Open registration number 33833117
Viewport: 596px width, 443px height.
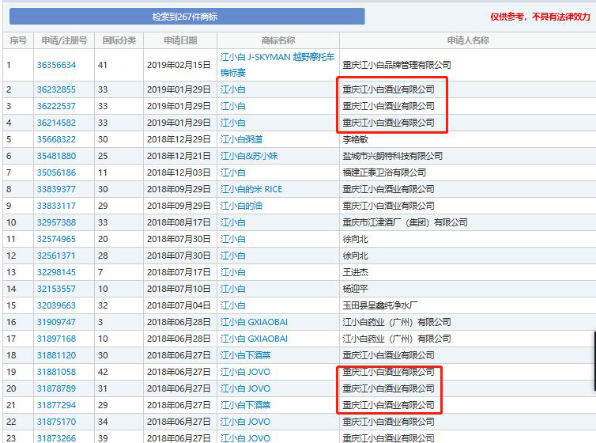pos(56,206)
